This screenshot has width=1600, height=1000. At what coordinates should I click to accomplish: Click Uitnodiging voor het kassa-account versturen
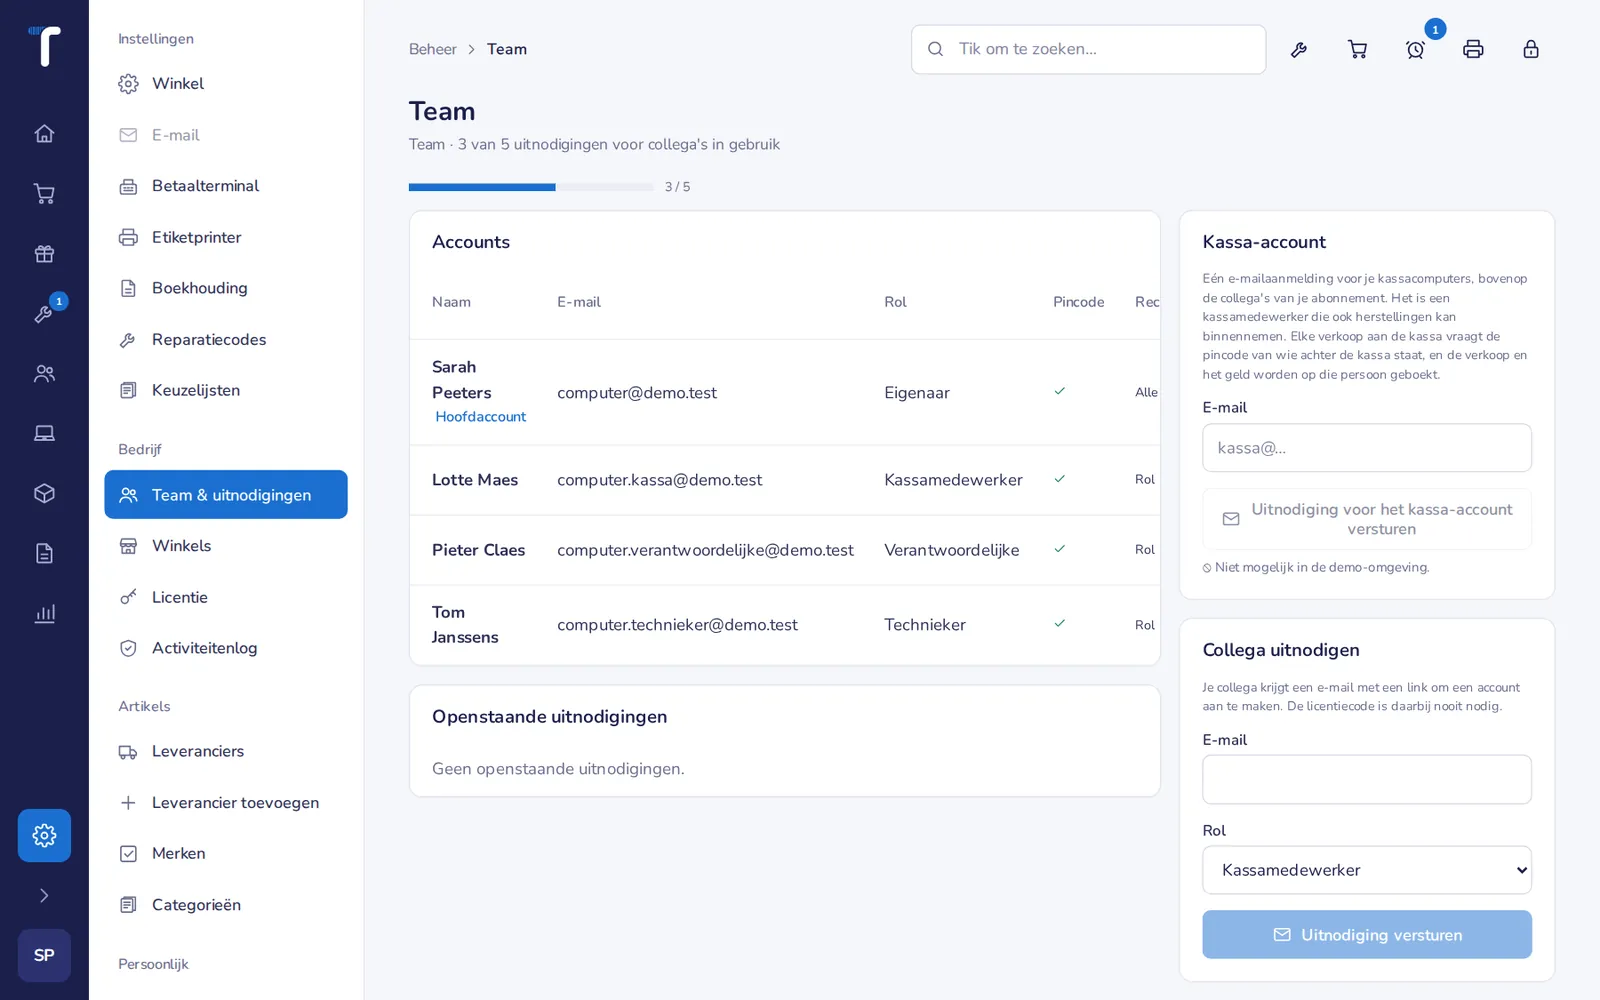[x=1367, y=519]
